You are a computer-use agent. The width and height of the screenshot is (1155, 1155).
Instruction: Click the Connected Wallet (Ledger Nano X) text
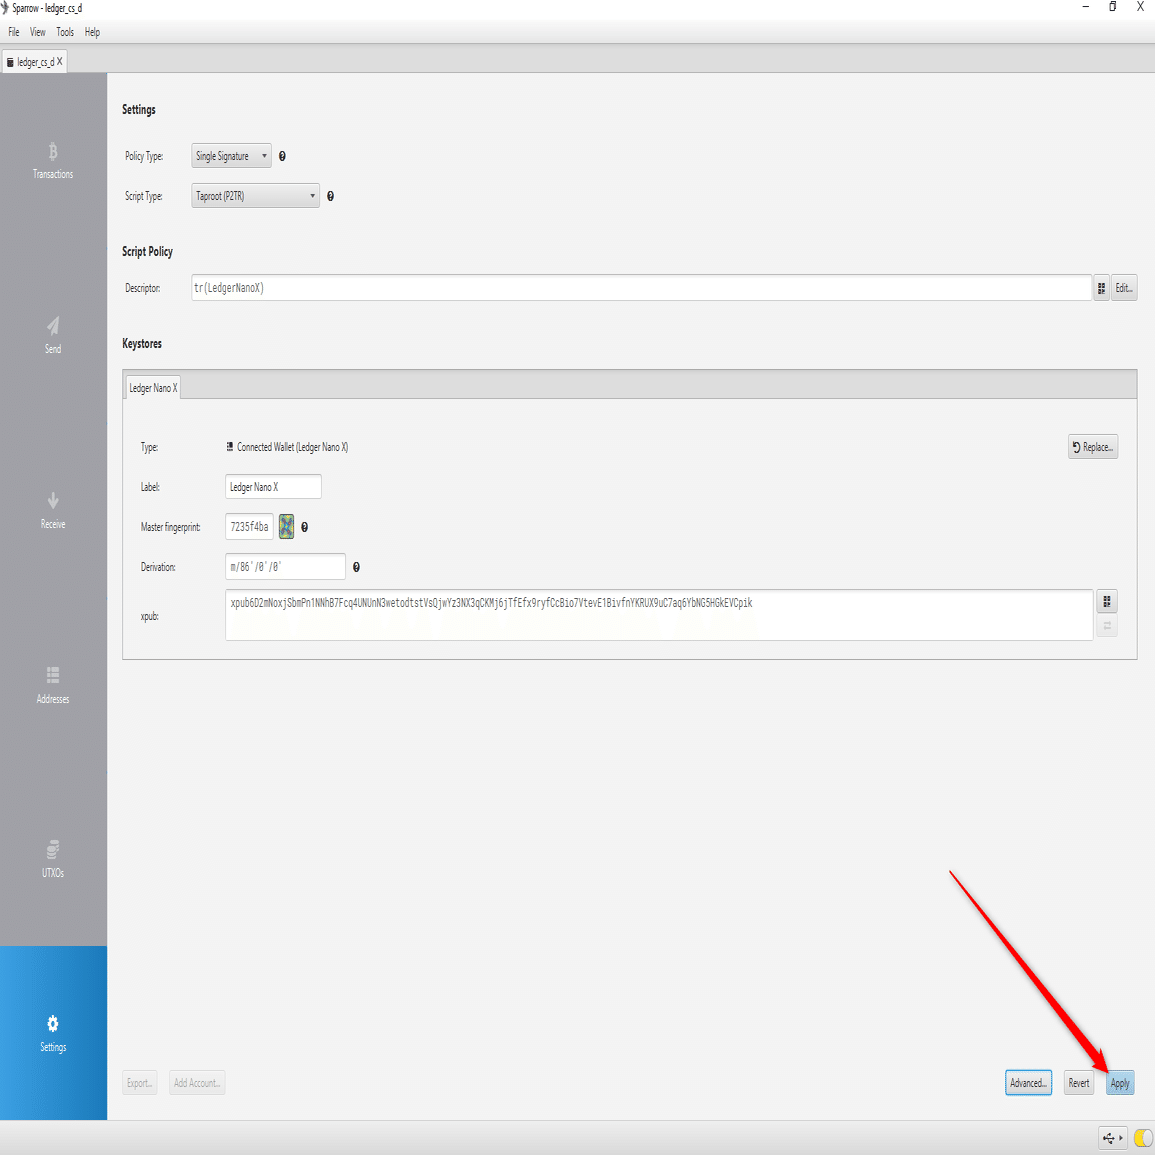pos(292,447)
